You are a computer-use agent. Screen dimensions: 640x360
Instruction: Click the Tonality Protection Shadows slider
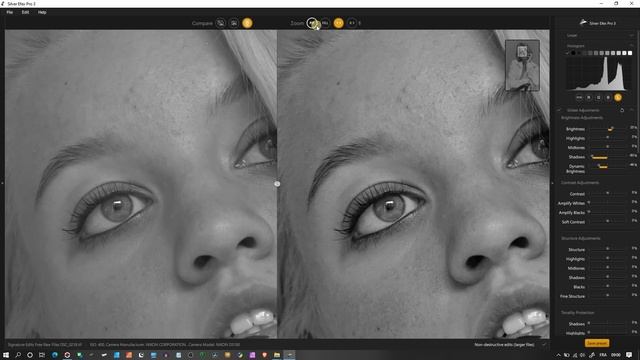click(x=608, y=324)
